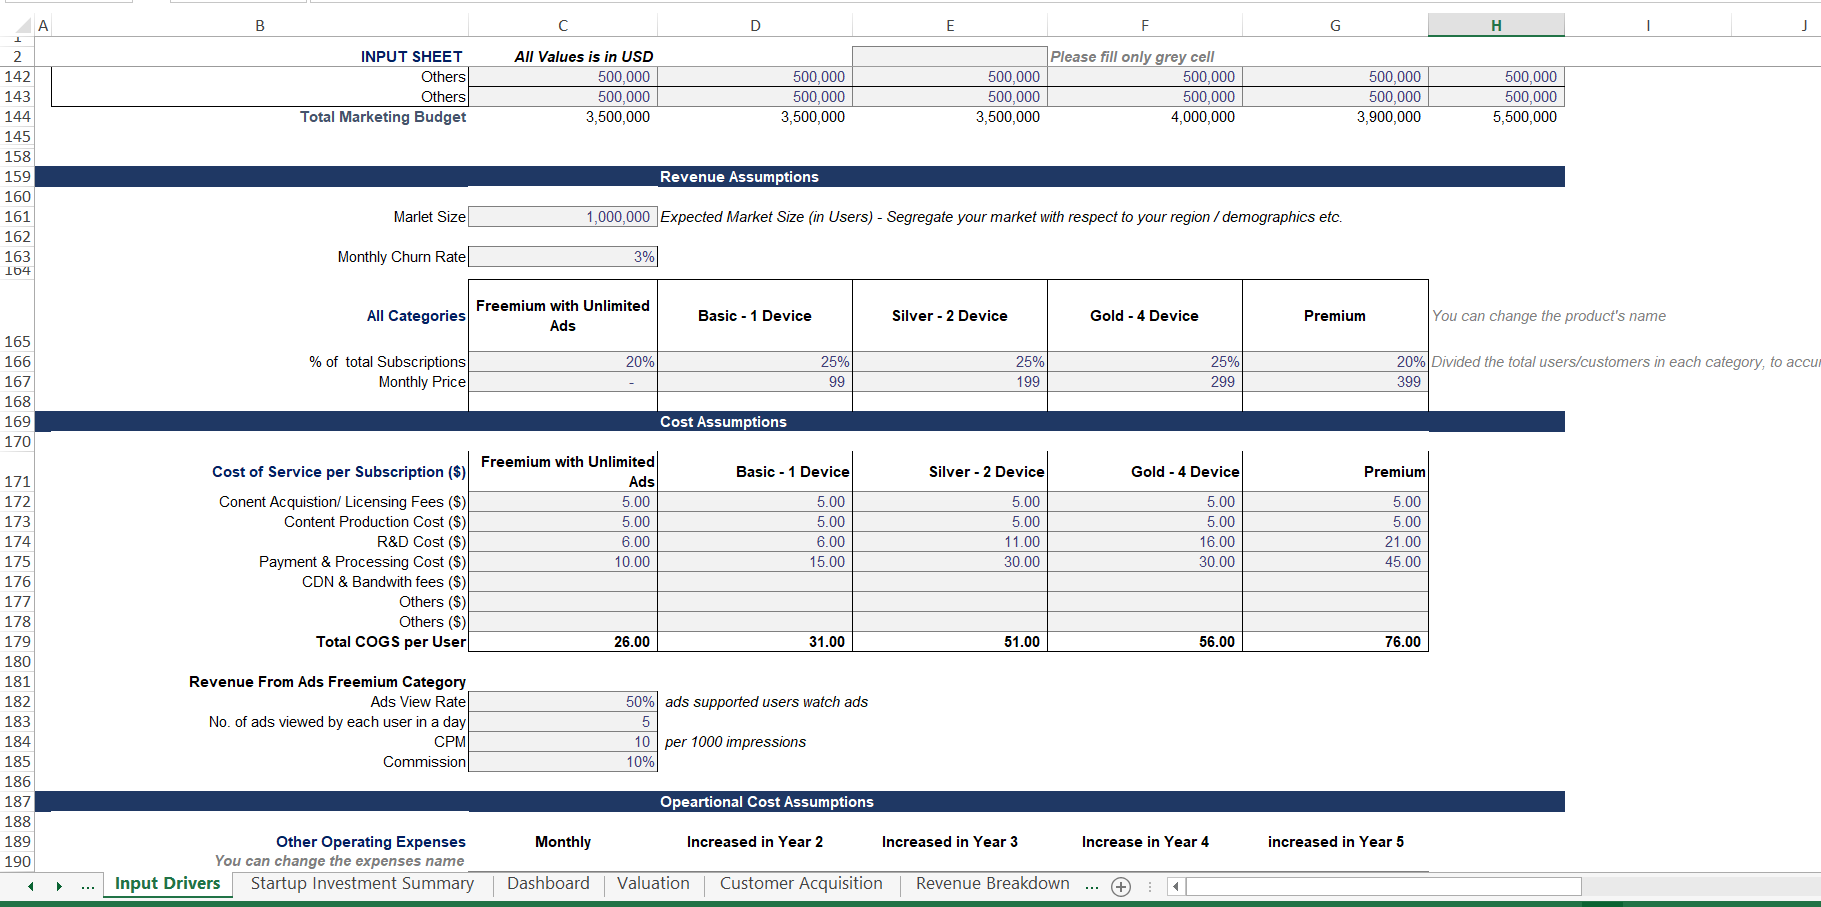Select Freemium Total COGS 26.00 cell
This screenshot has height=907, width=1821.
[563, 642]
